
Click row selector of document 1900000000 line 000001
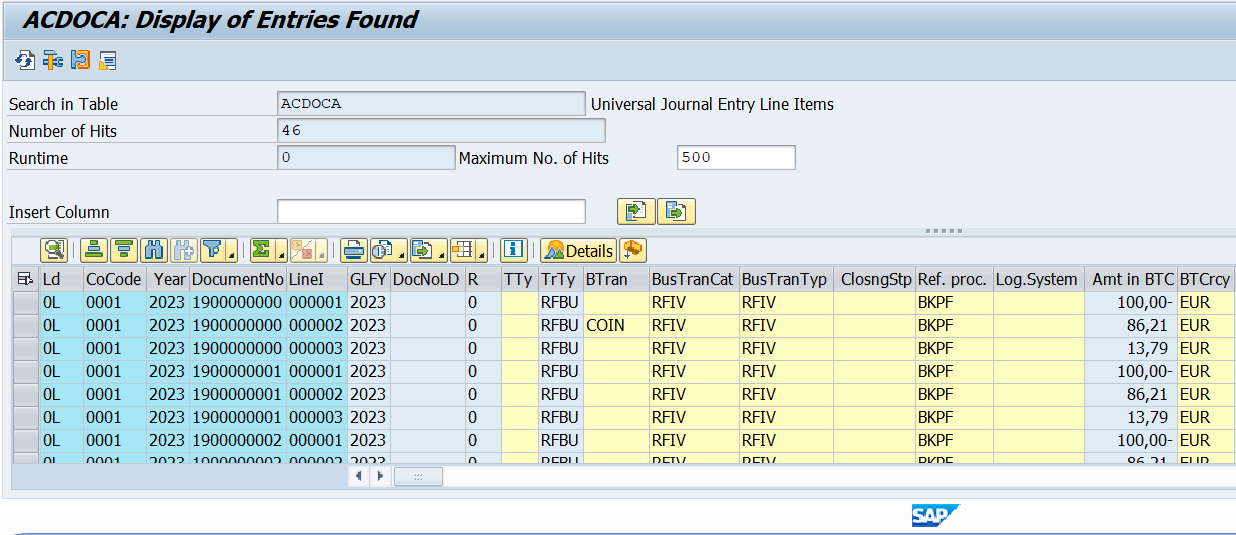[25, 302]
